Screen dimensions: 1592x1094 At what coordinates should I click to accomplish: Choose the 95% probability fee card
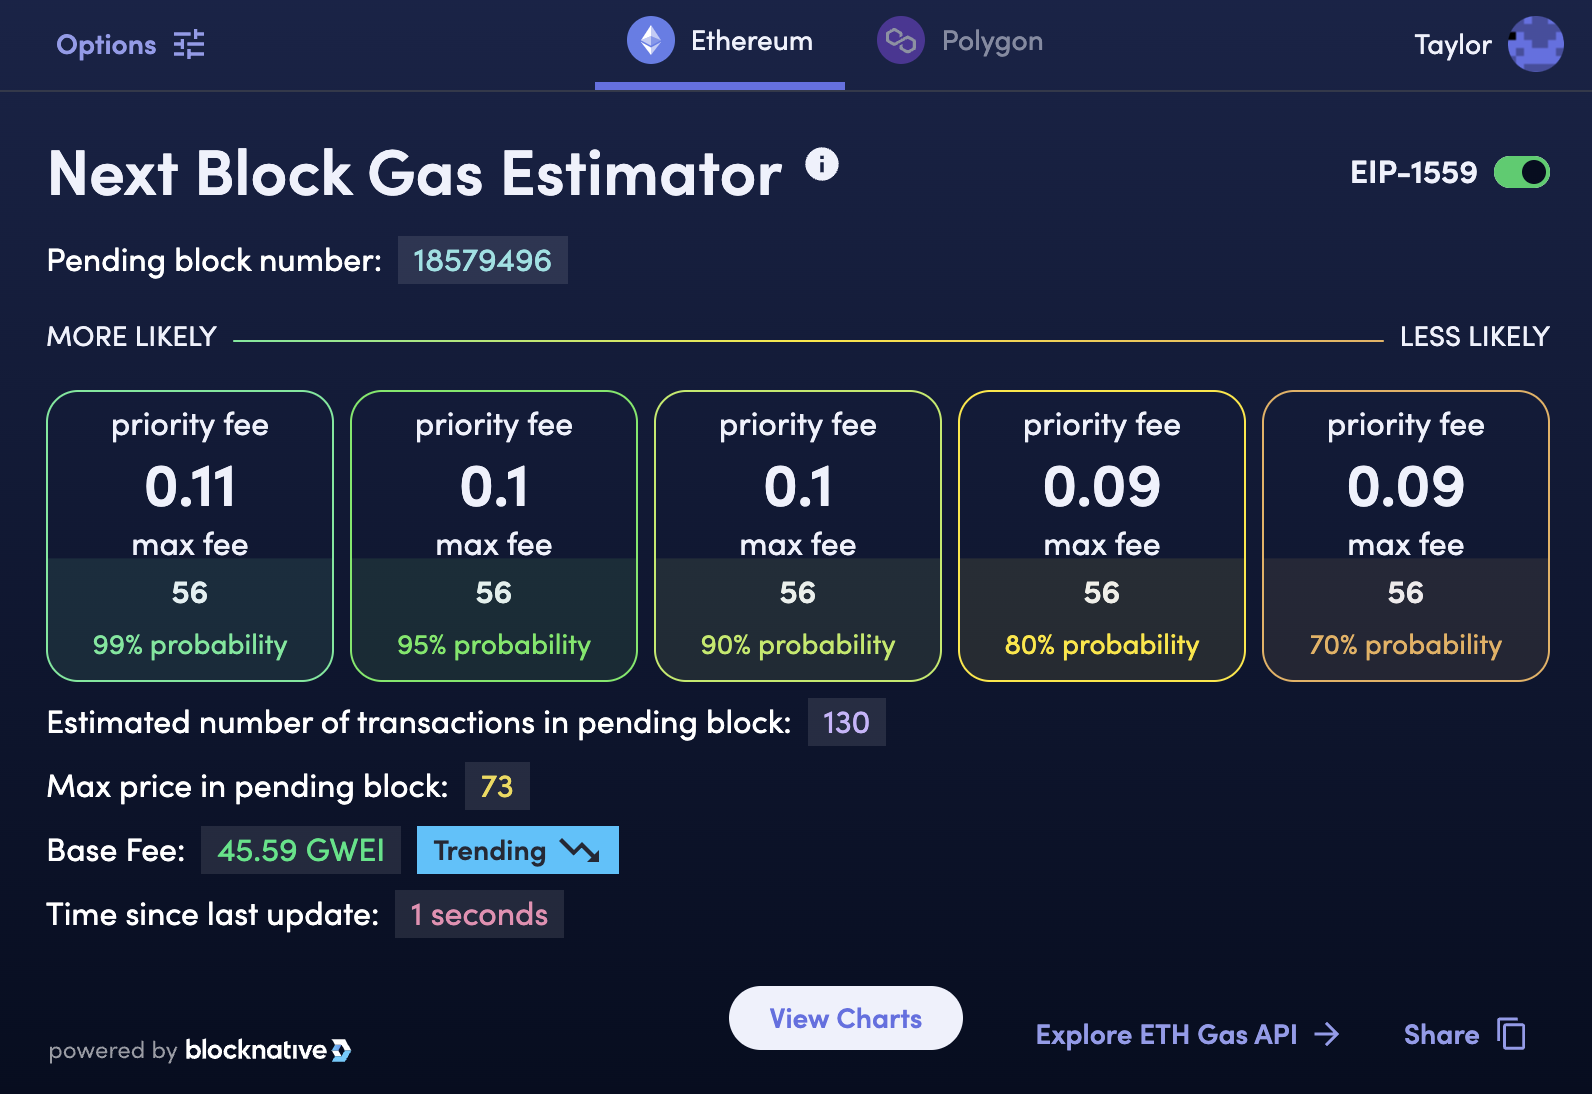(x=494, y=536)
